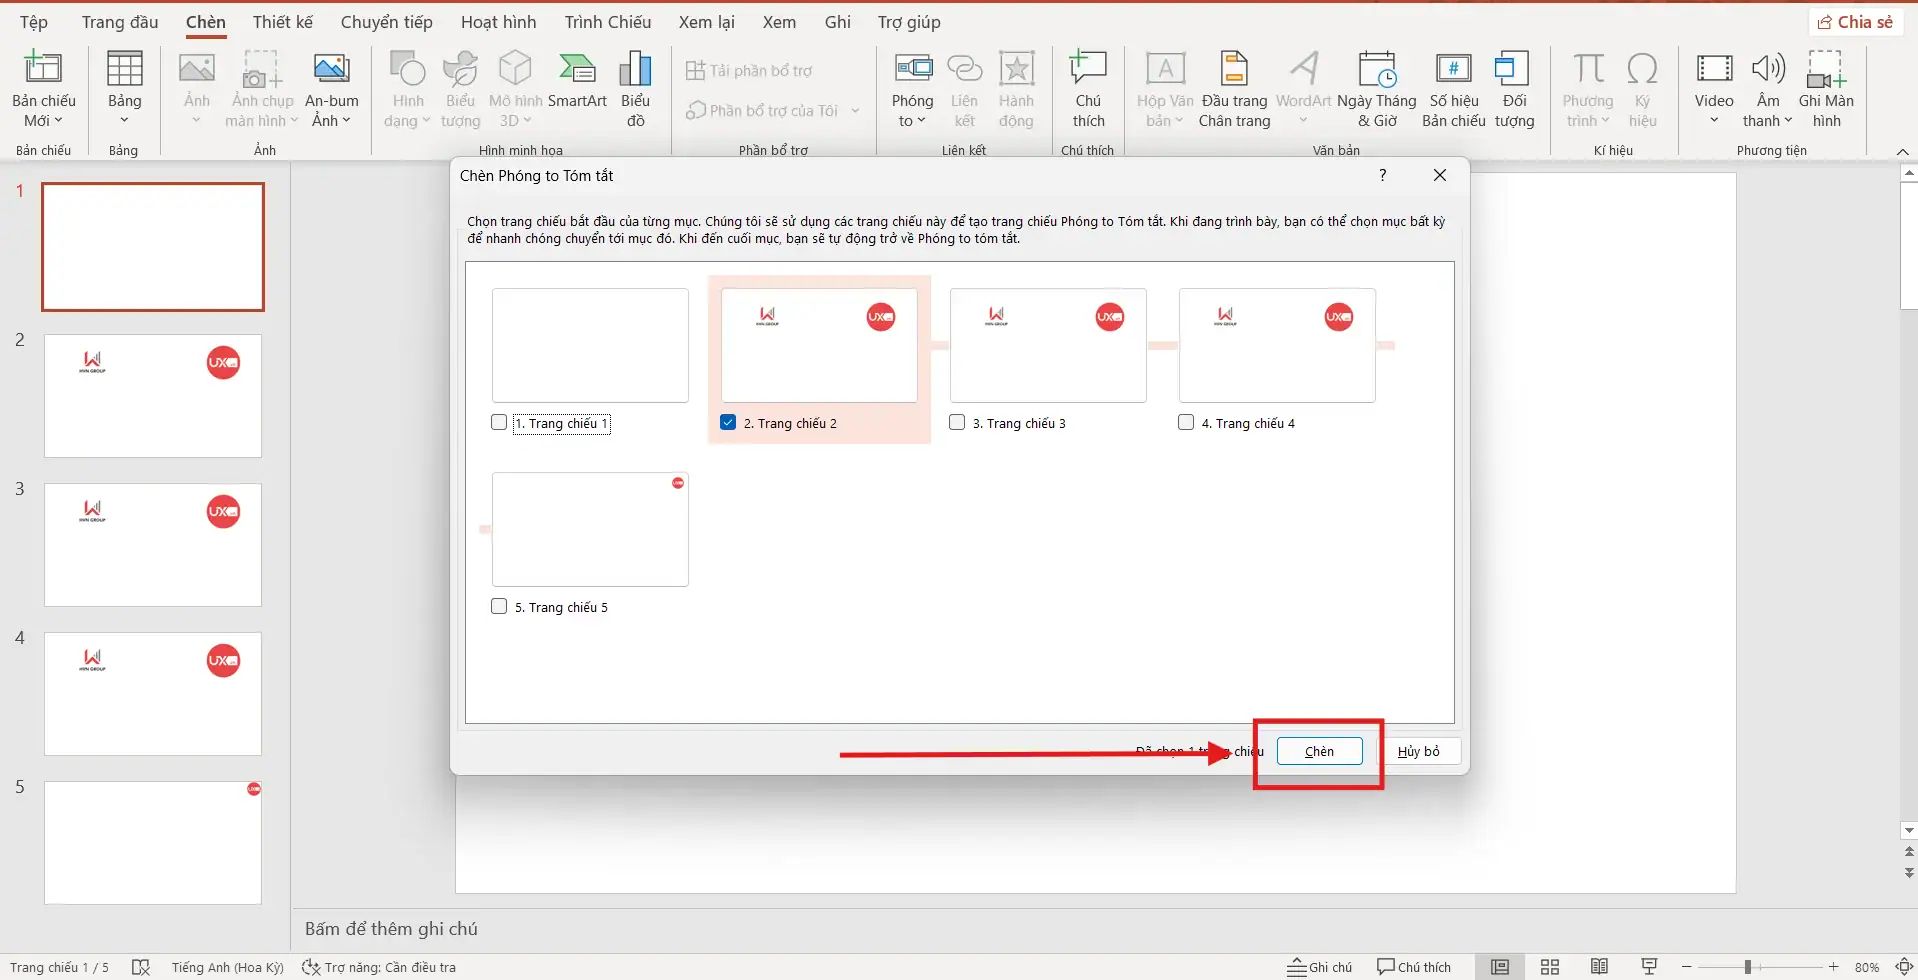Start Ghi Màn hình screen recording
Image resolution: width=1918 pixels, height=980 pixels.
point(1828,88)
